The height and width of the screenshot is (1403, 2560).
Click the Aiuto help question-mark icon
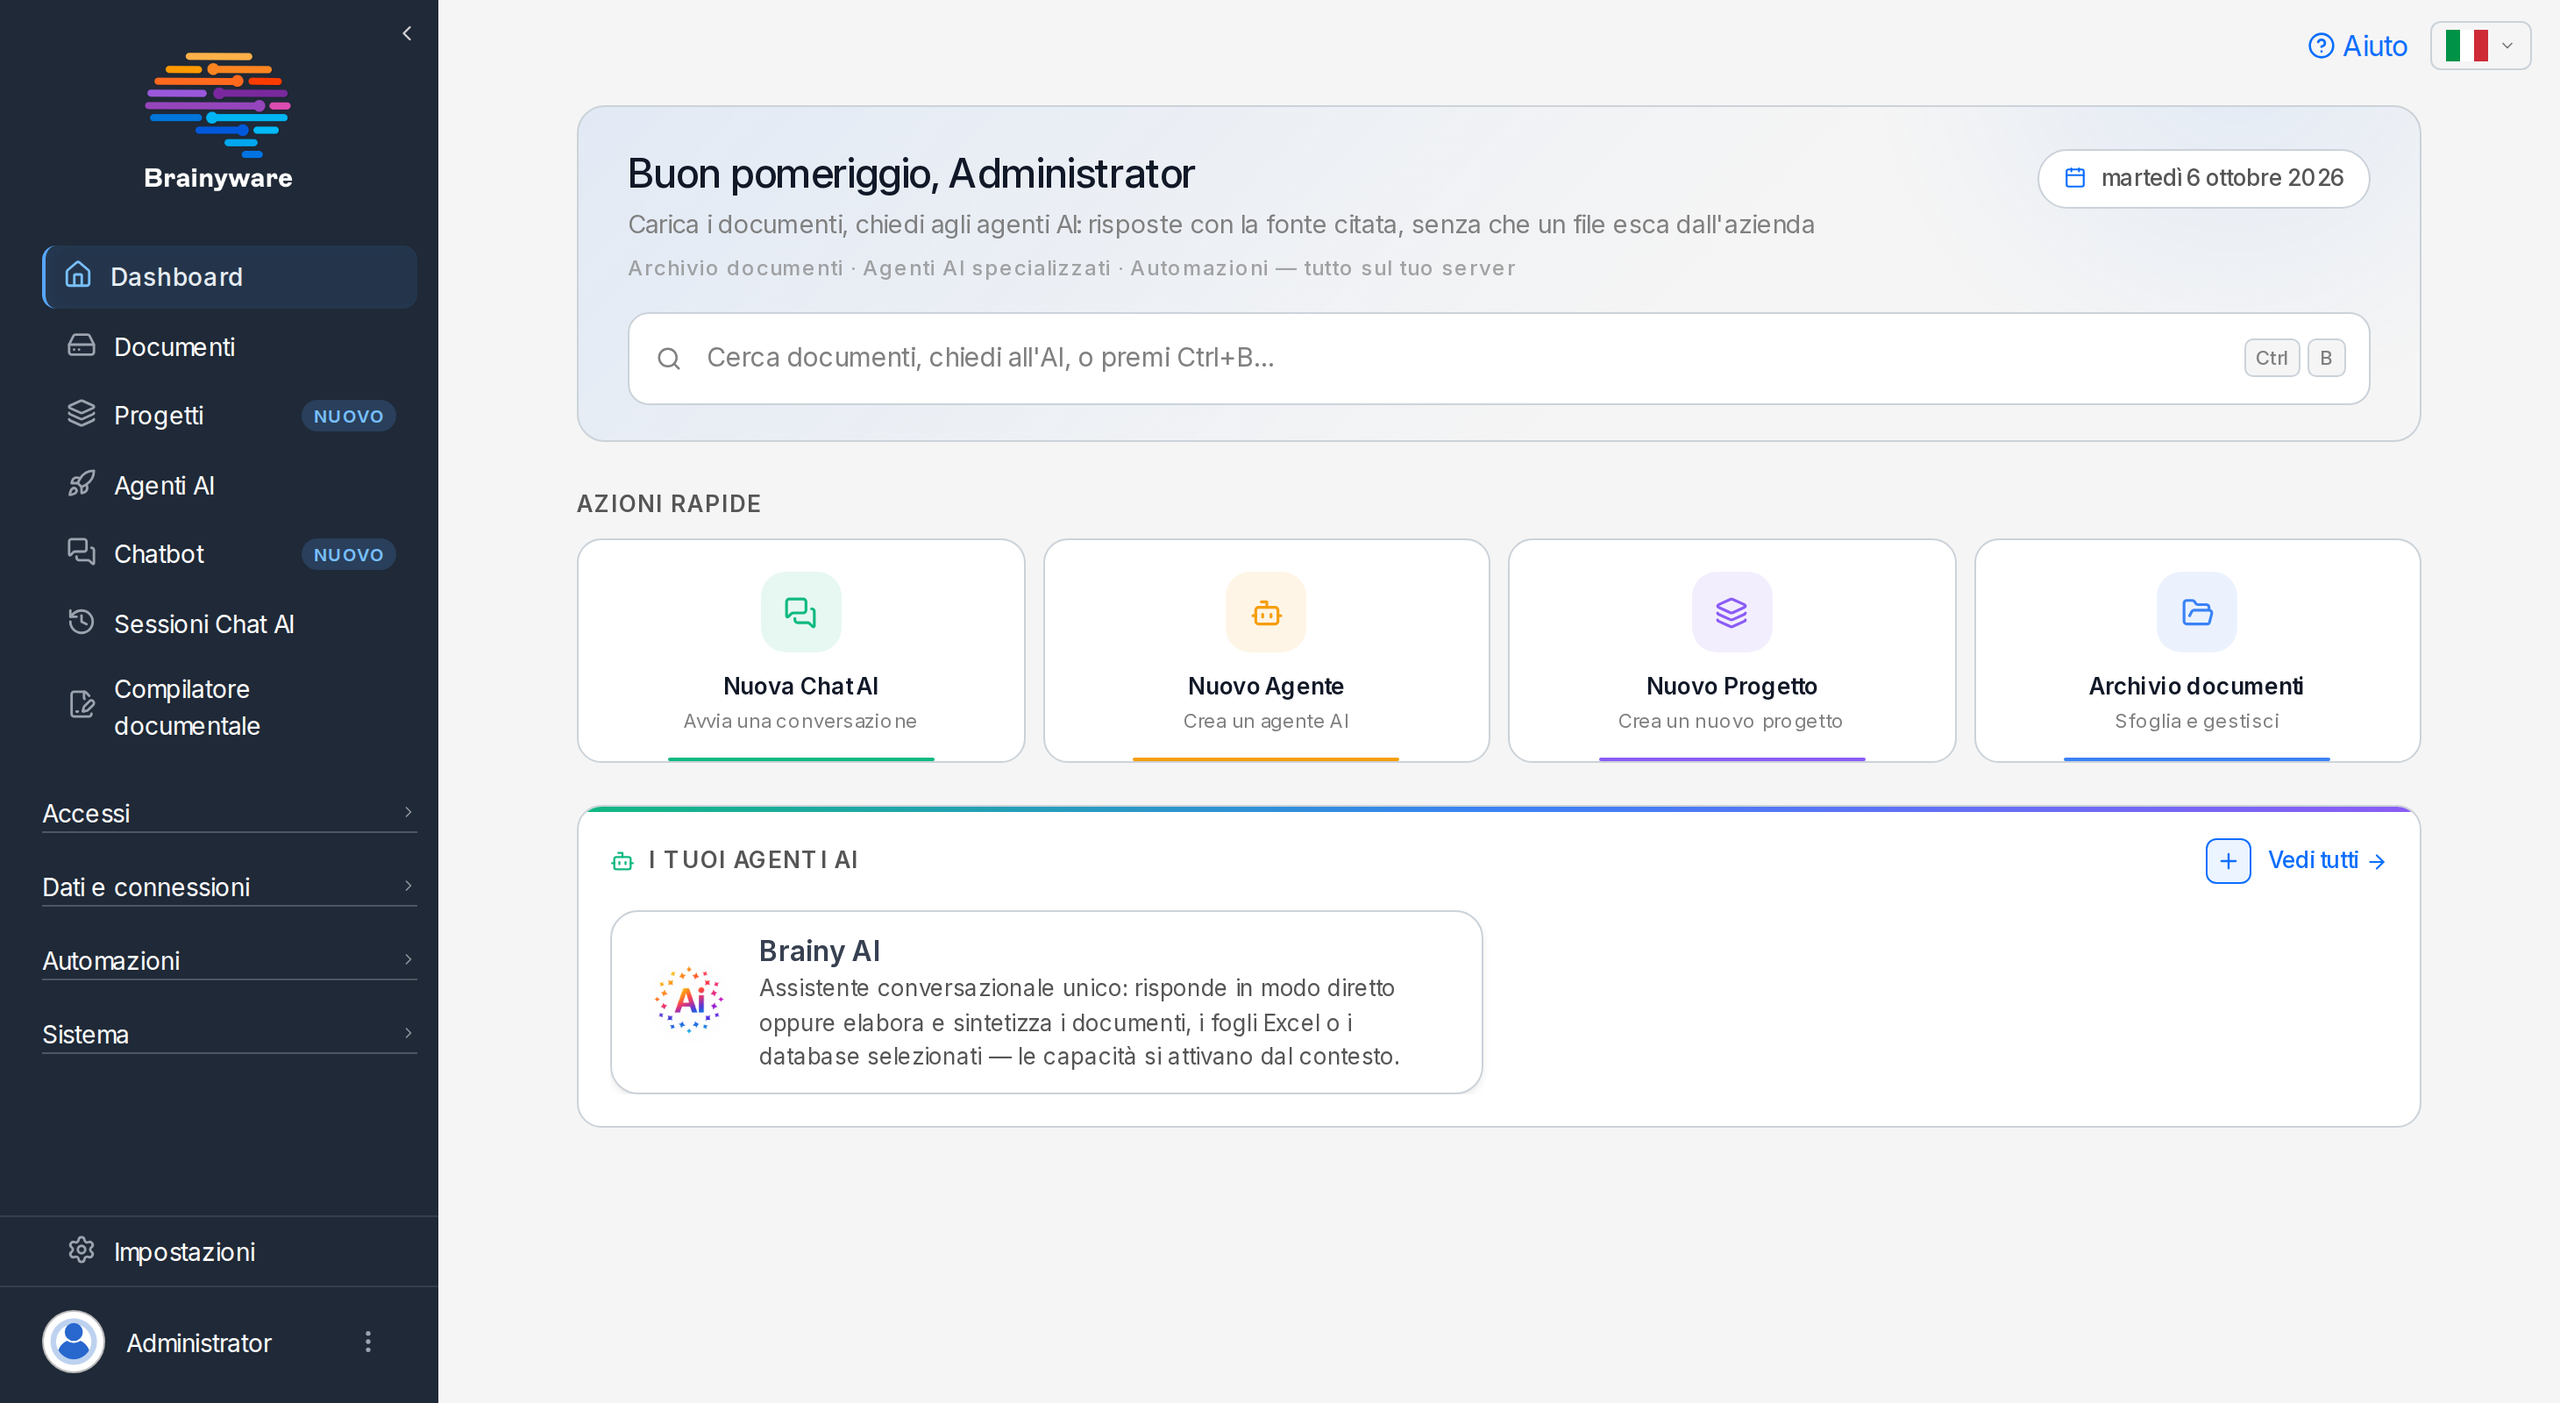(2321, 46)
